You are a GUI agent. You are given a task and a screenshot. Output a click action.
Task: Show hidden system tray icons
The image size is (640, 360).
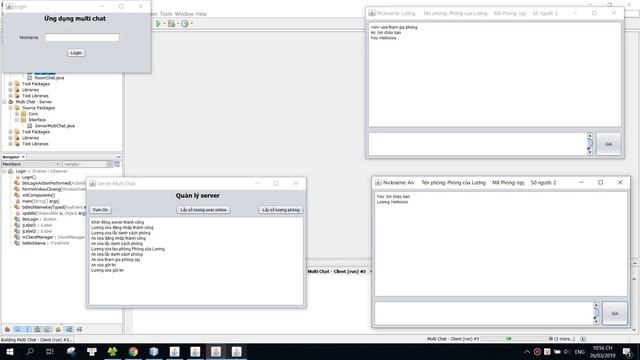[x=527, y=351]
